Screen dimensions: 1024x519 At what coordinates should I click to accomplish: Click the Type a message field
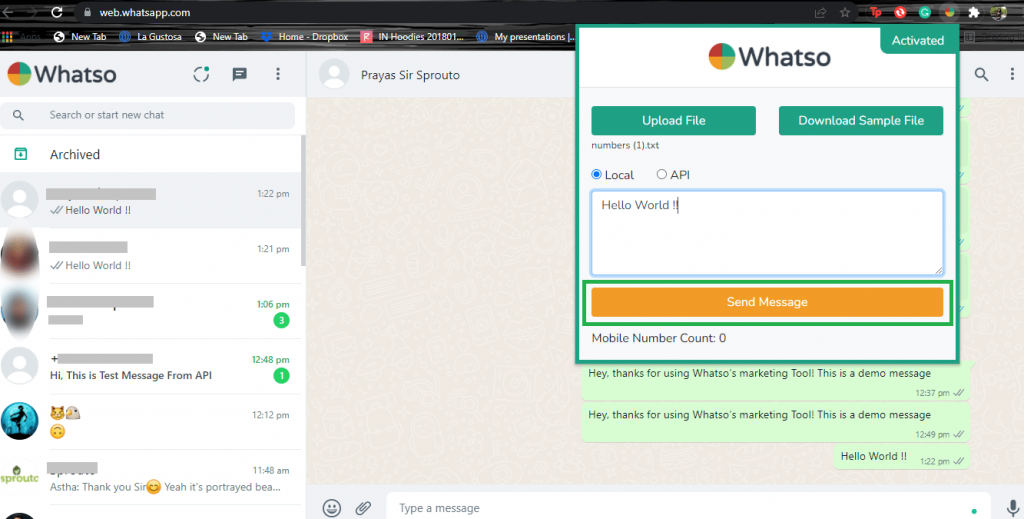click(x=688, y=508)
